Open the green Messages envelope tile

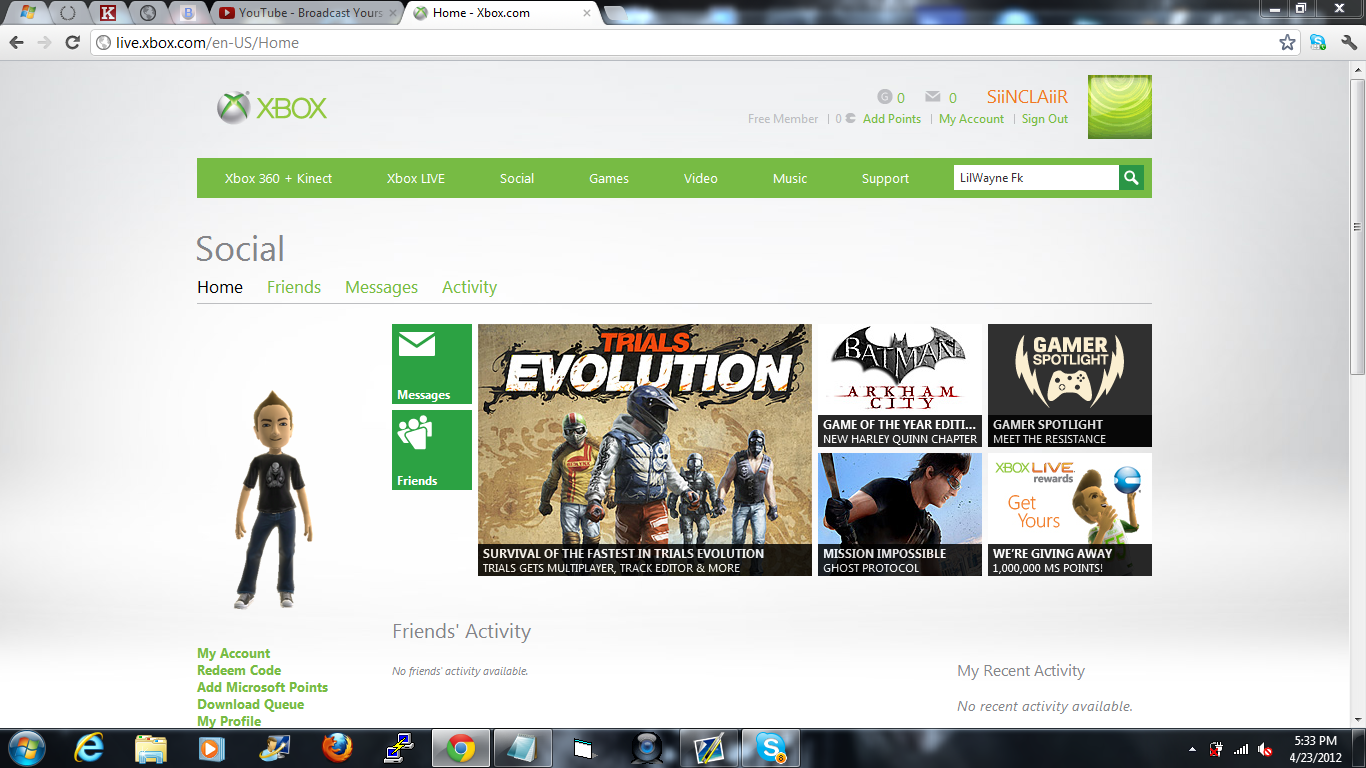[432, 364]
